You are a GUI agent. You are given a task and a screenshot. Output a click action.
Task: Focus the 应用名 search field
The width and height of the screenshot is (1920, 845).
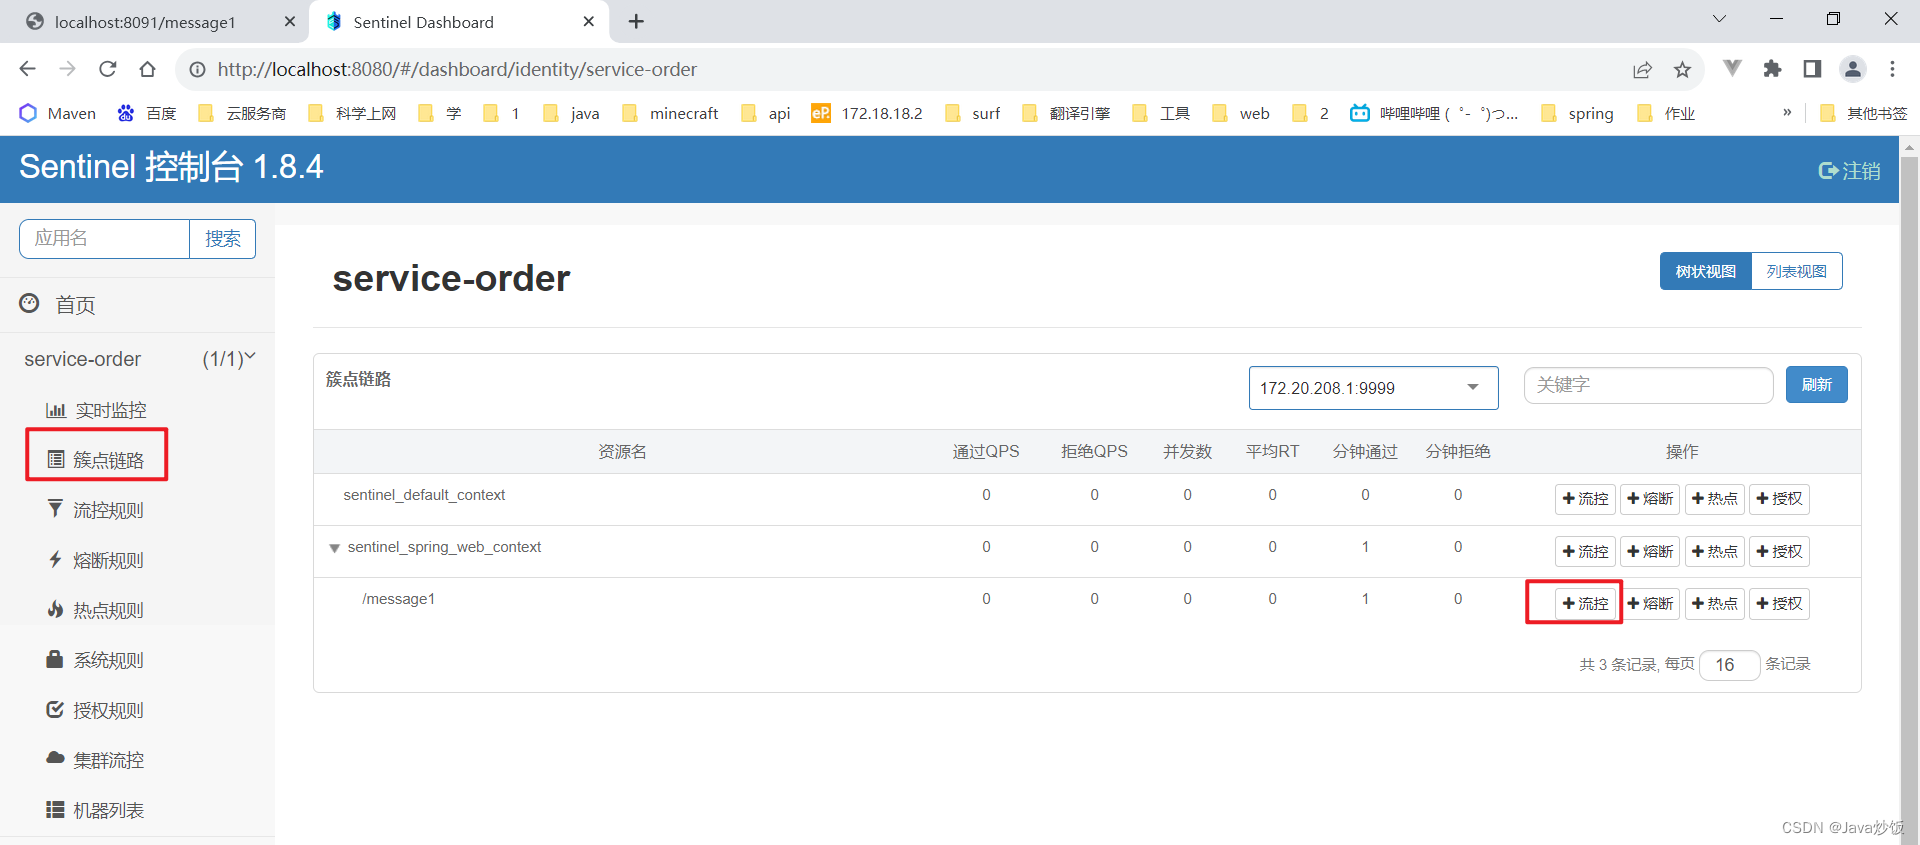(x=104, y=238)
